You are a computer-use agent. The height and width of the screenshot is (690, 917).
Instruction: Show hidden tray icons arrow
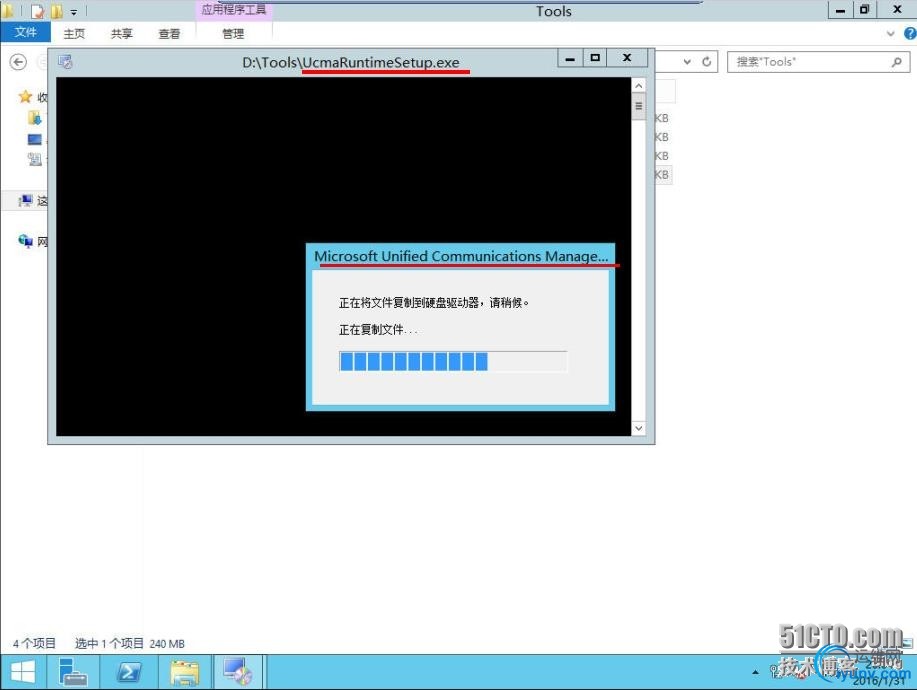click(756, 672)
